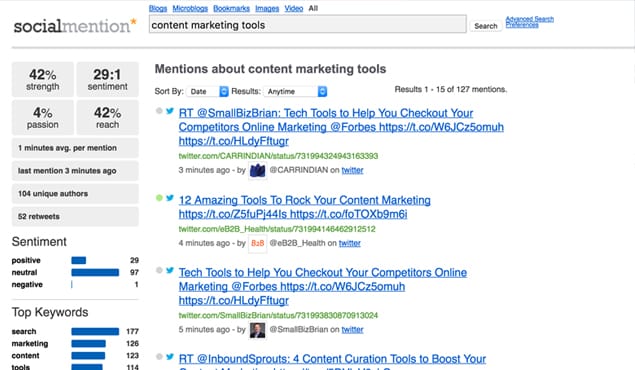Click the socialmention logo

[75, 26]
